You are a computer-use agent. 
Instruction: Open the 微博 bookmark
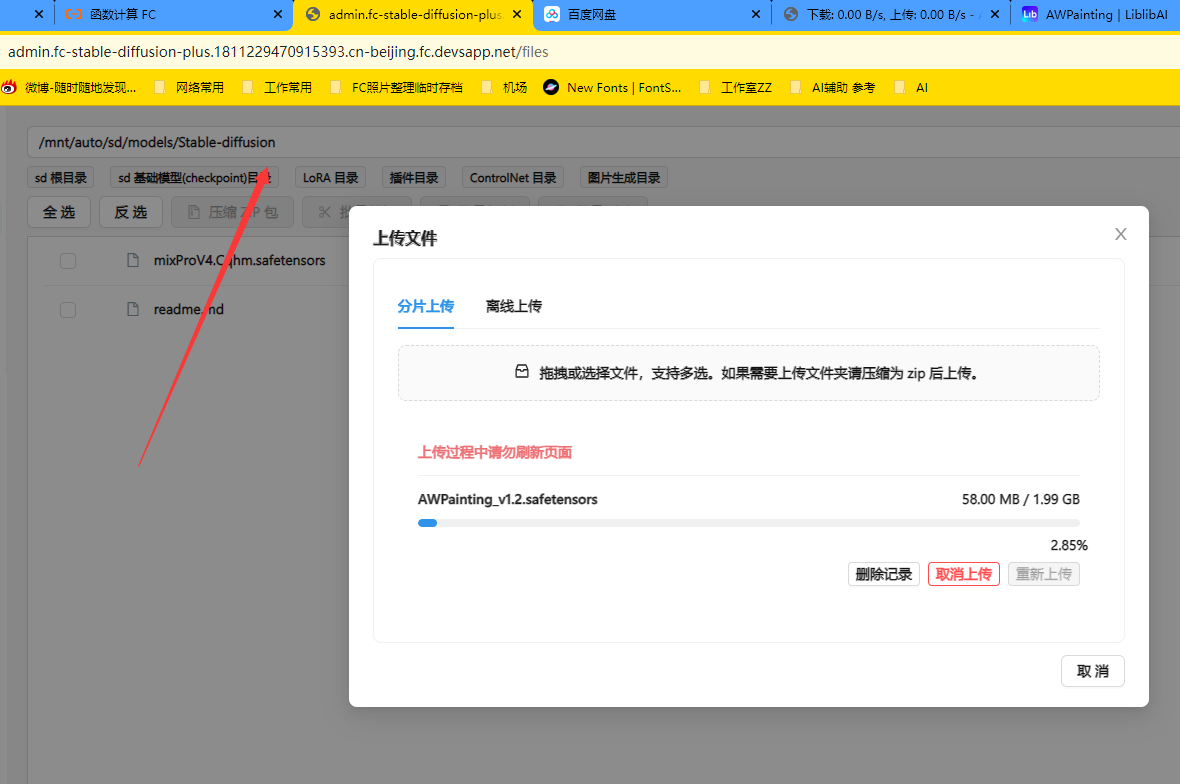[x=69, y=88]
